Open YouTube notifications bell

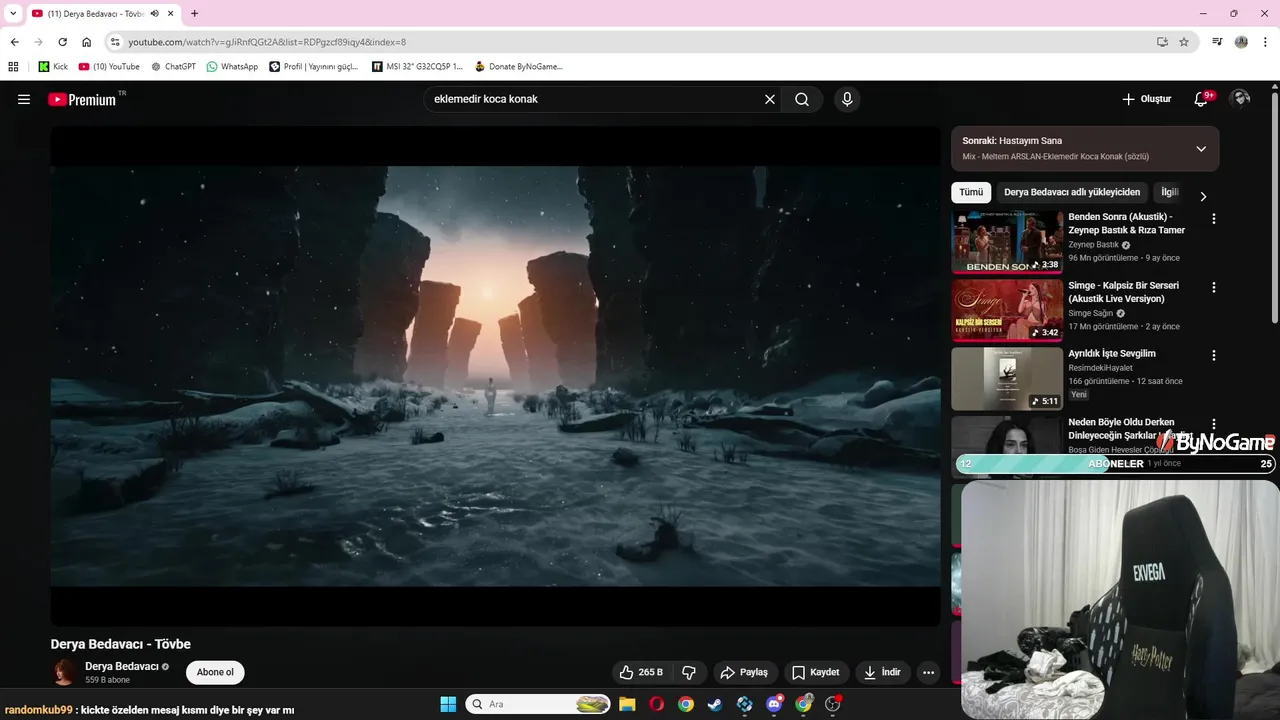[1203, 99]
